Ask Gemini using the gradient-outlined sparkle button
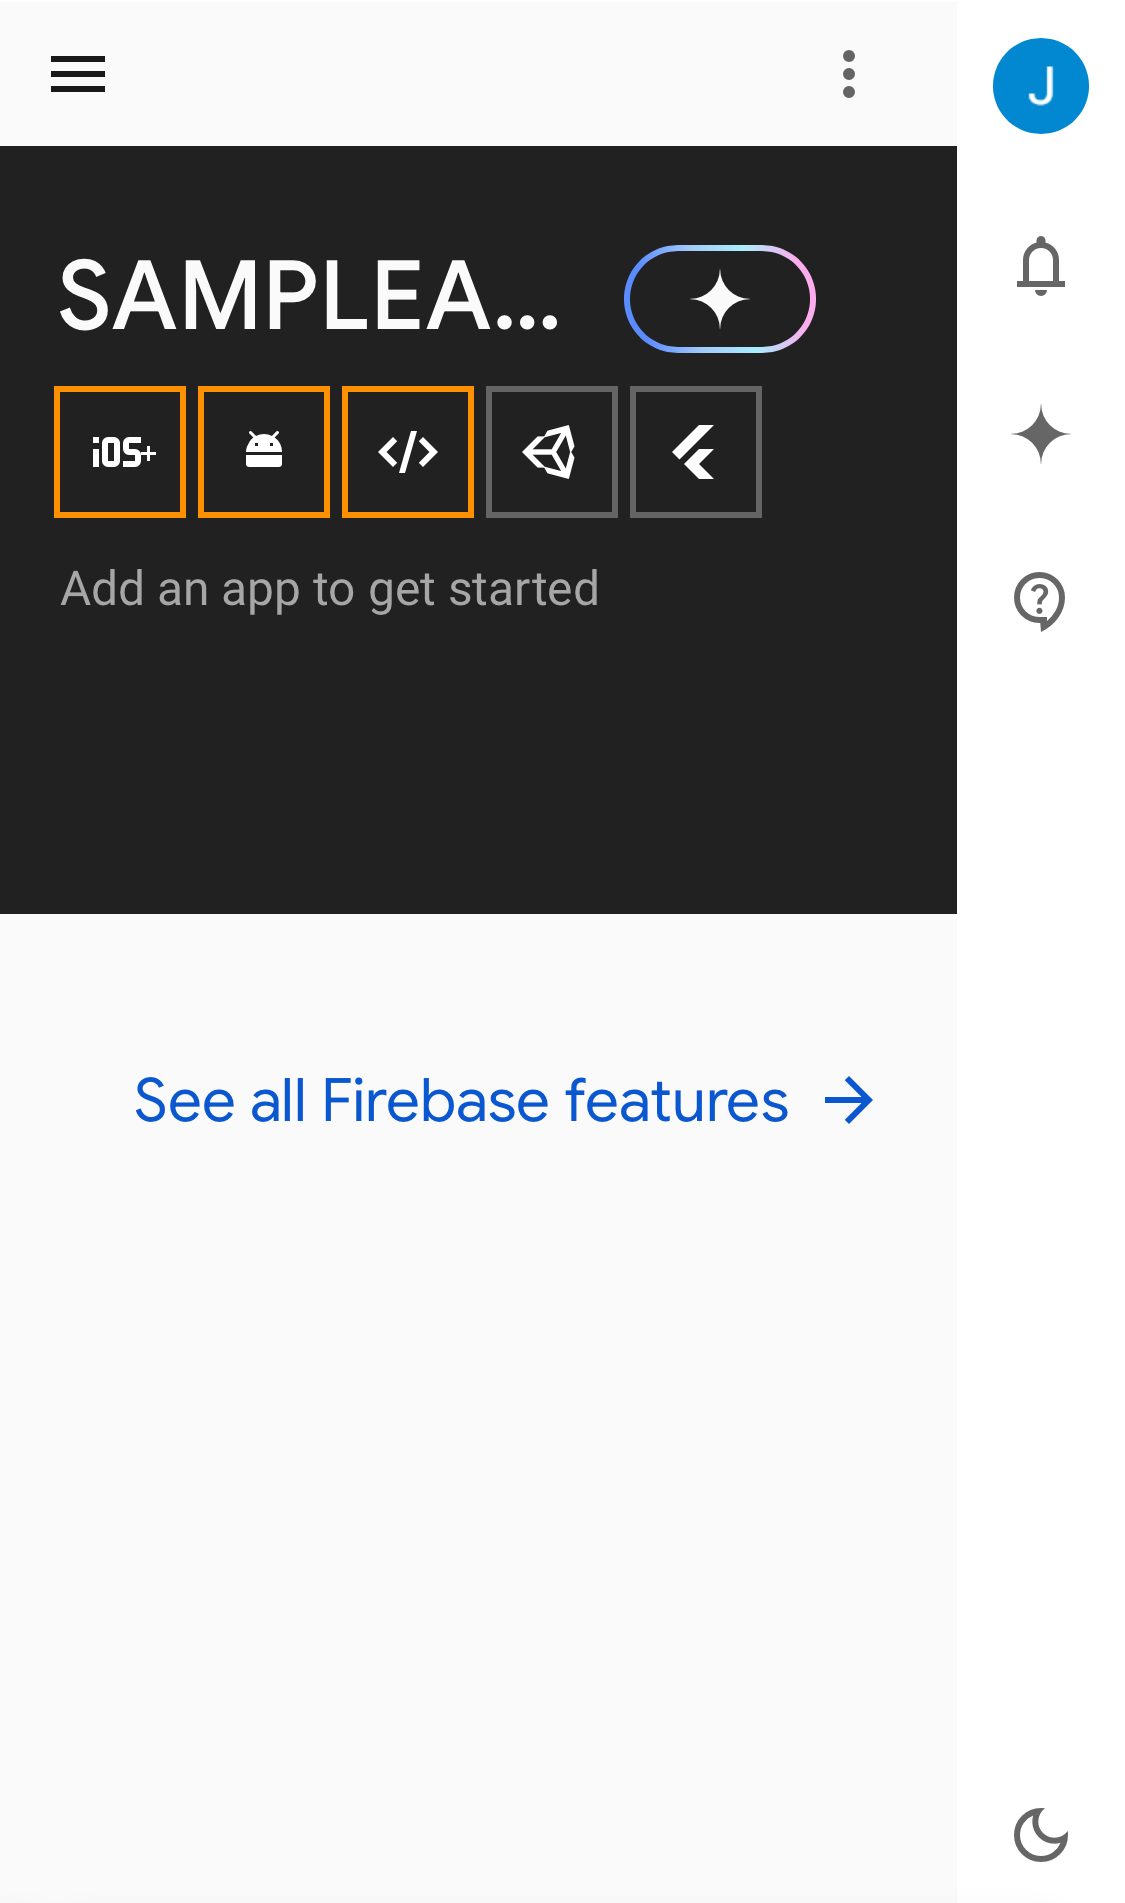 (720, 297)
